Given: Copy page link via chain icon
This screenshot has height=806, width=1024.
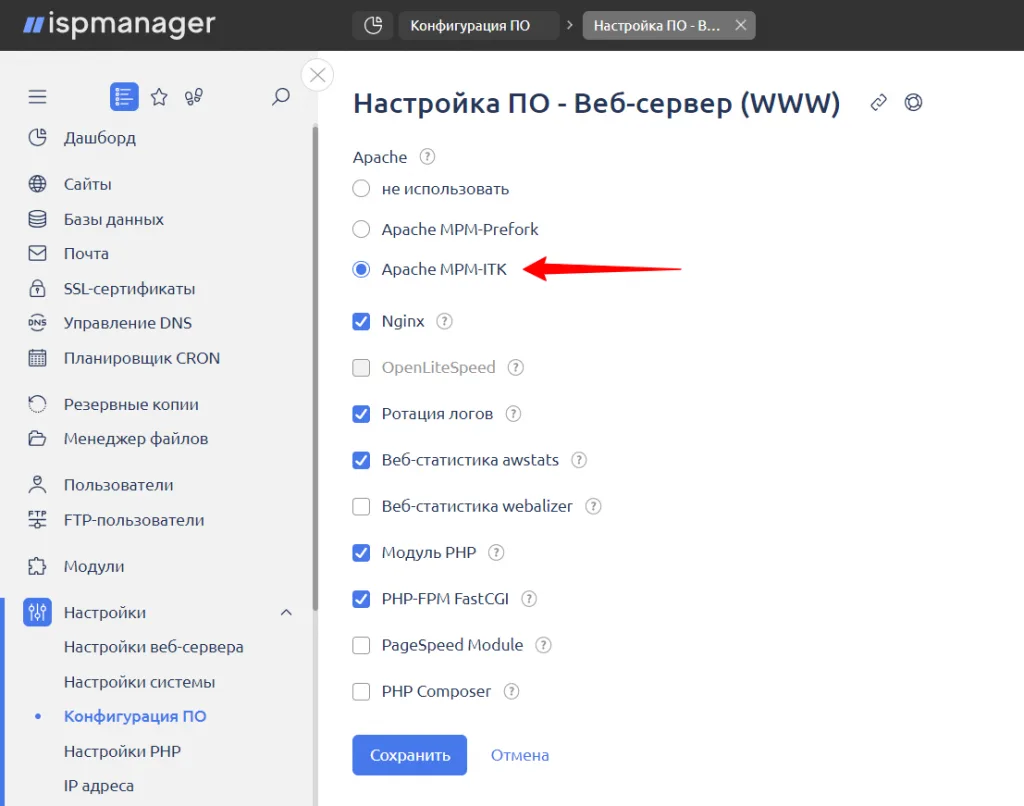Looking at the screenshot, I should click(878, 103).
